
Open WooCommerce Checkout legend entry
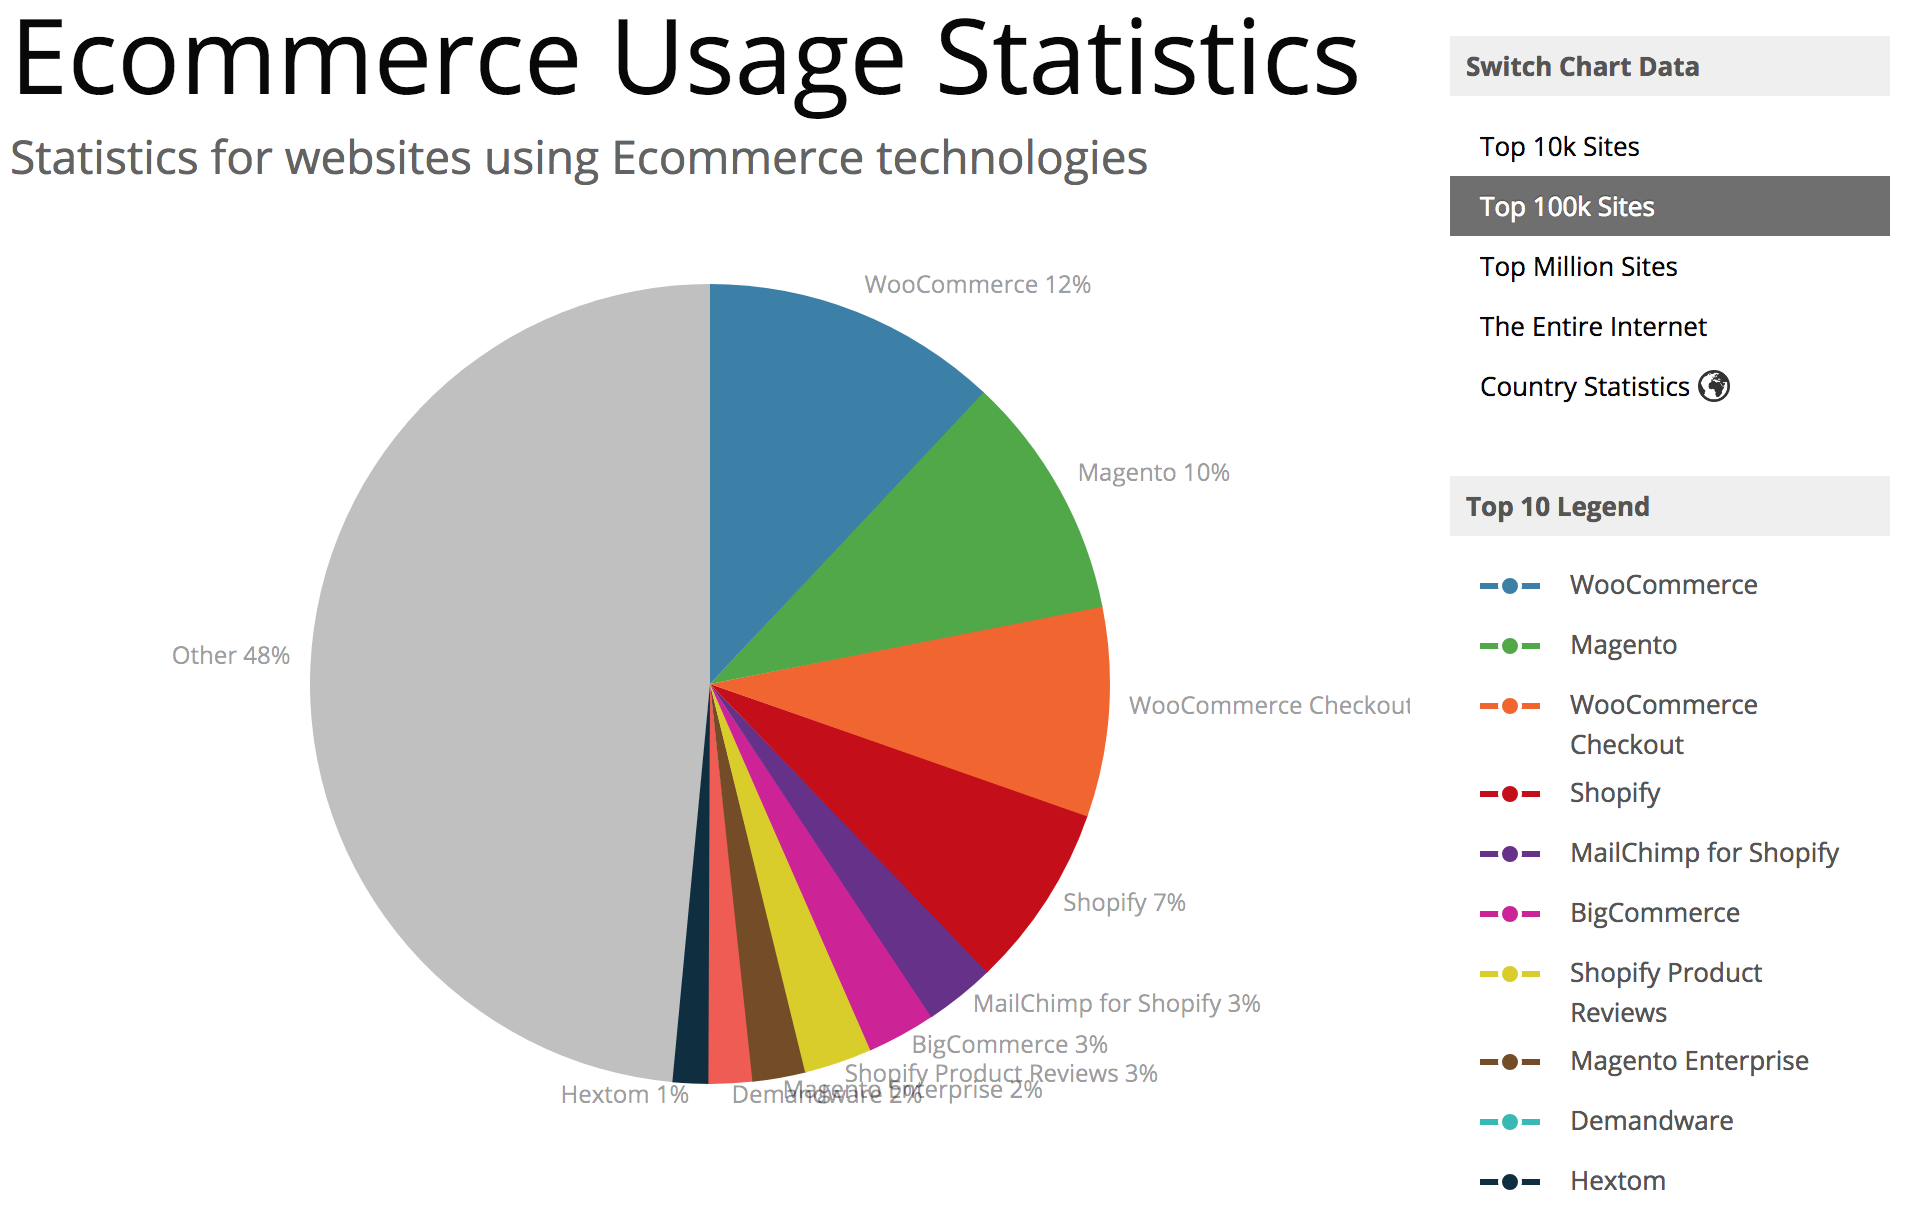(1663, 725)
